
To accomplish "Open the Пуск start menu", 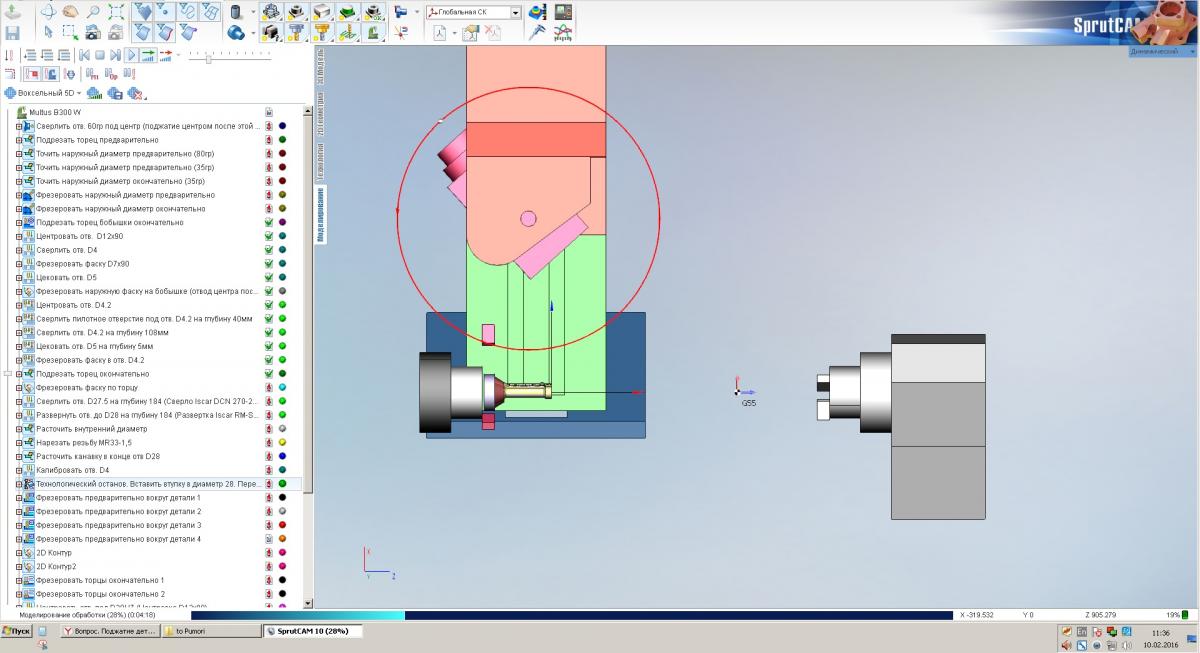I will pyautogui.click(x=19, y=632).
